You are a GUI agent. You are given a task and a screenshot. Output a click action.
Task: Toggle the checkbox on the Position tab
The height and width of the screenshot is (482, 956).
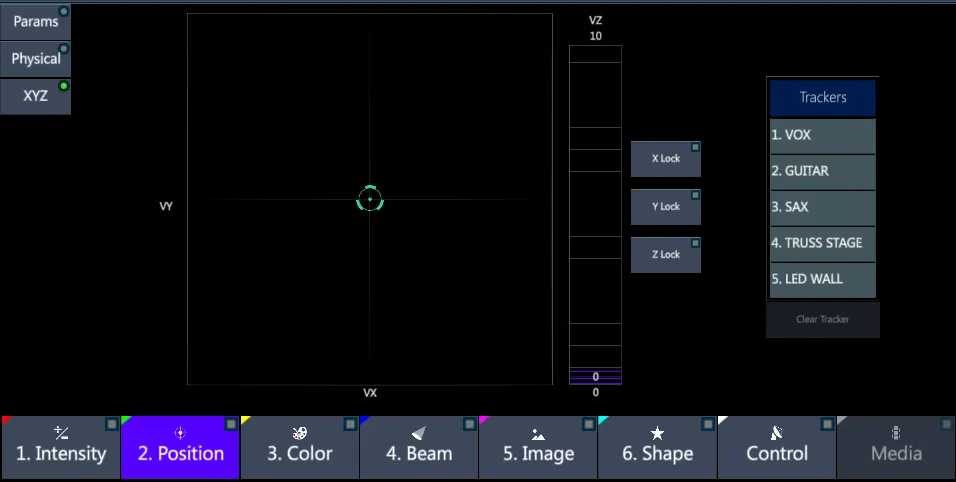[231, 424]
